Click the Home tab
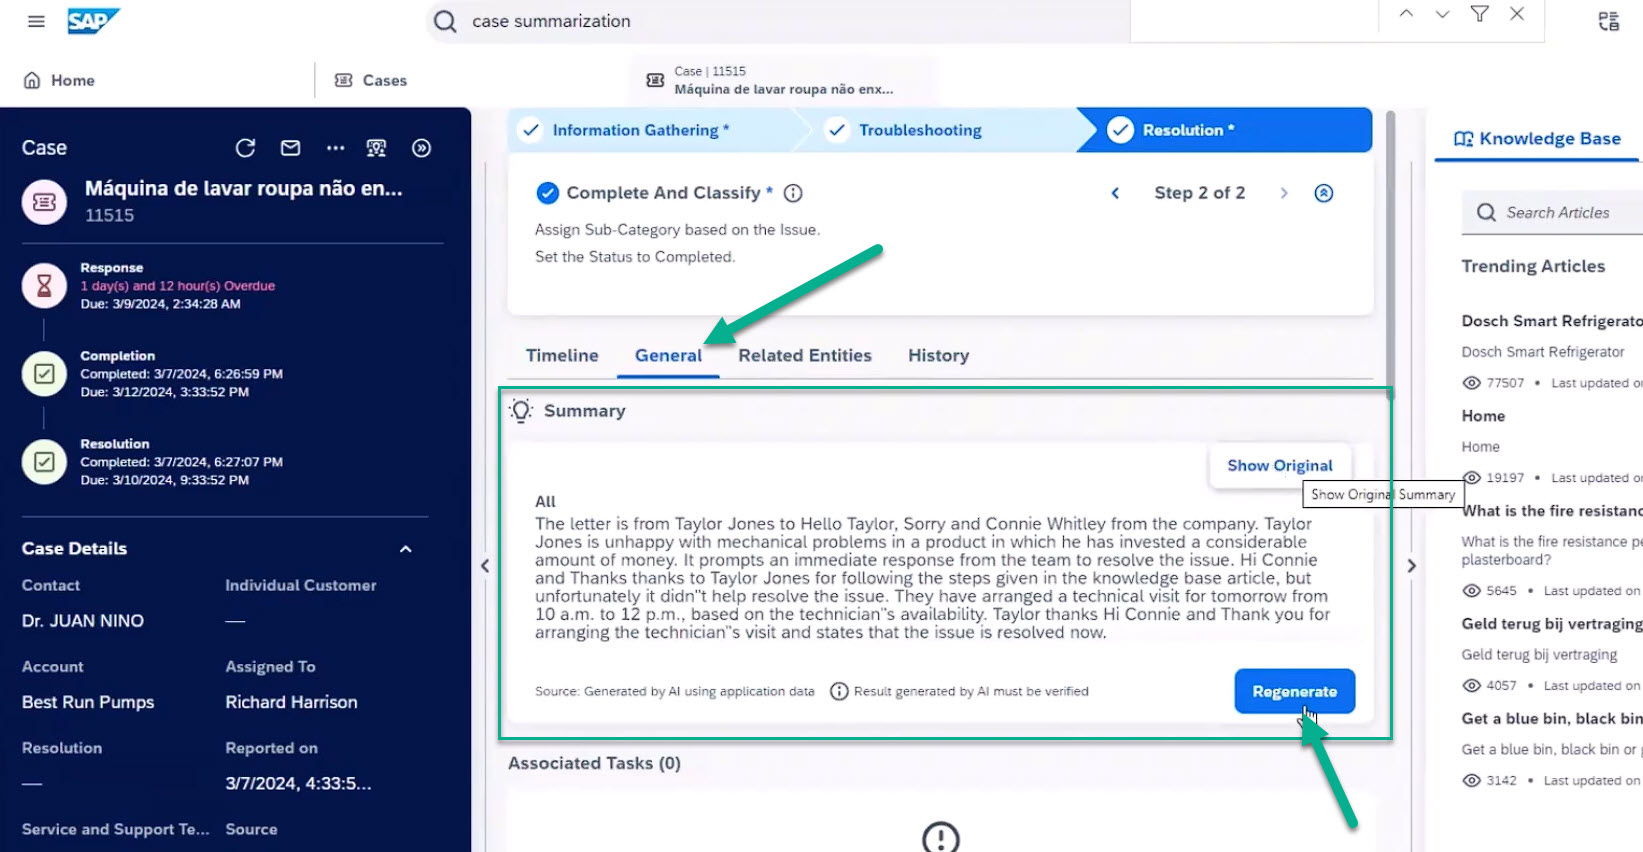1643x852 pixels. [x=60, y=80]
